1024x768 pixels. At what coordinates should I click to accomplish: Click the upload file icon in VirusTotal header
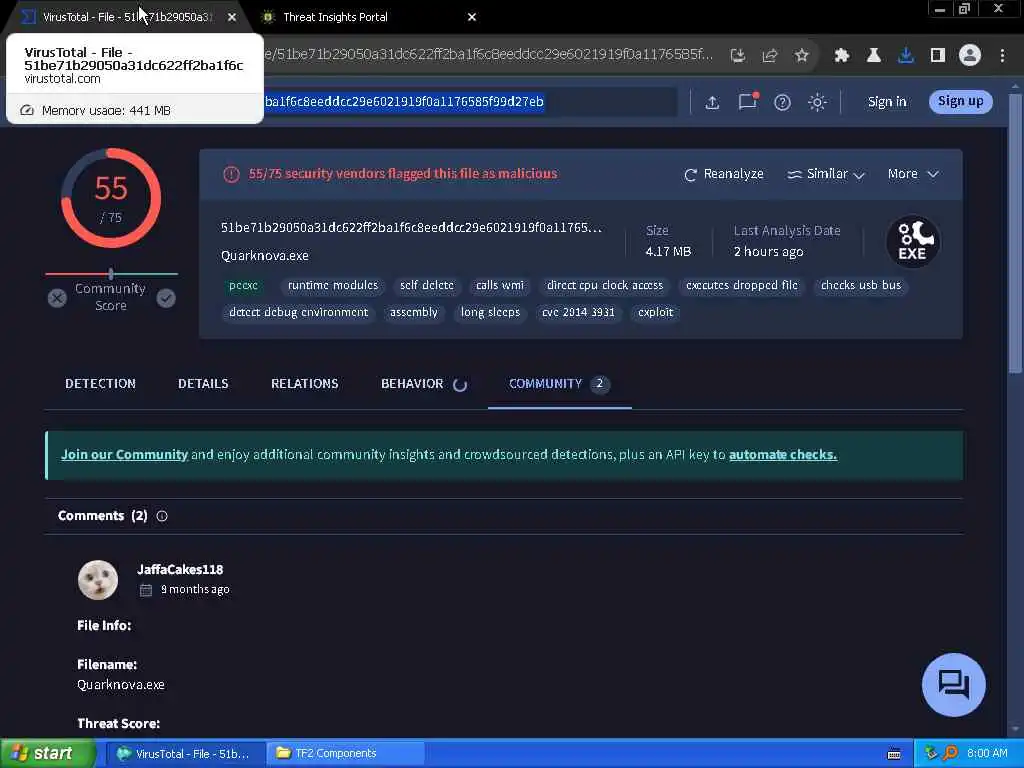tap(712, 102)
